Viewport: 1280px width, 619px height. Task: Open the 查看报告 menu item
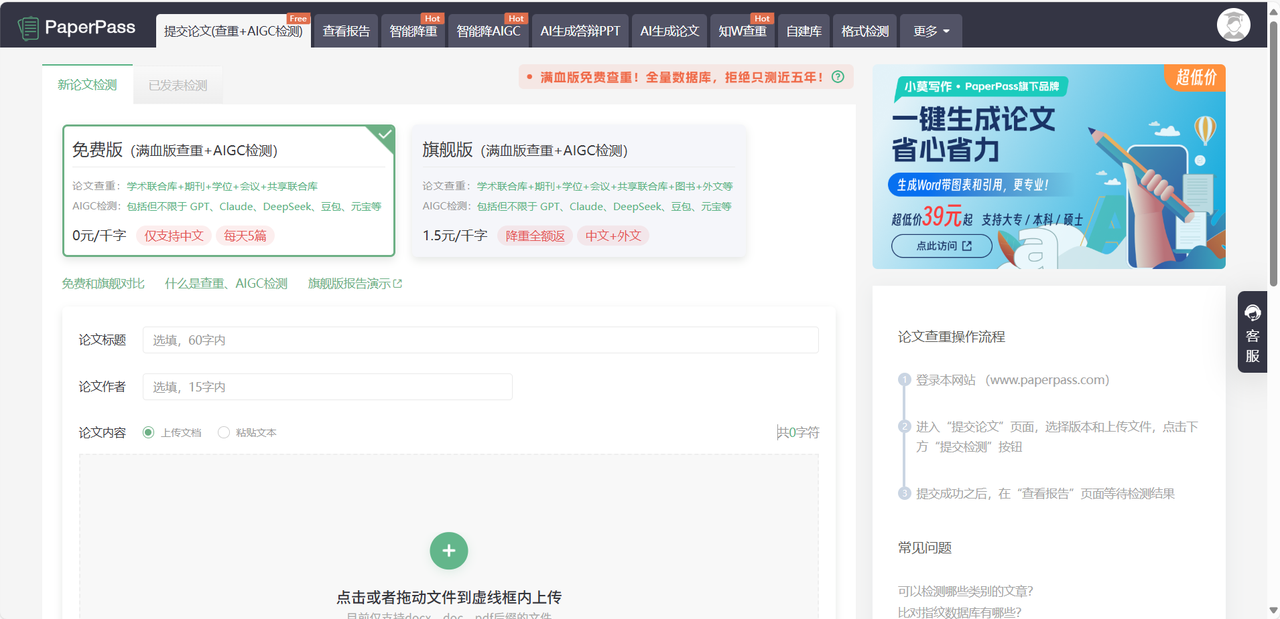(346, 31)
